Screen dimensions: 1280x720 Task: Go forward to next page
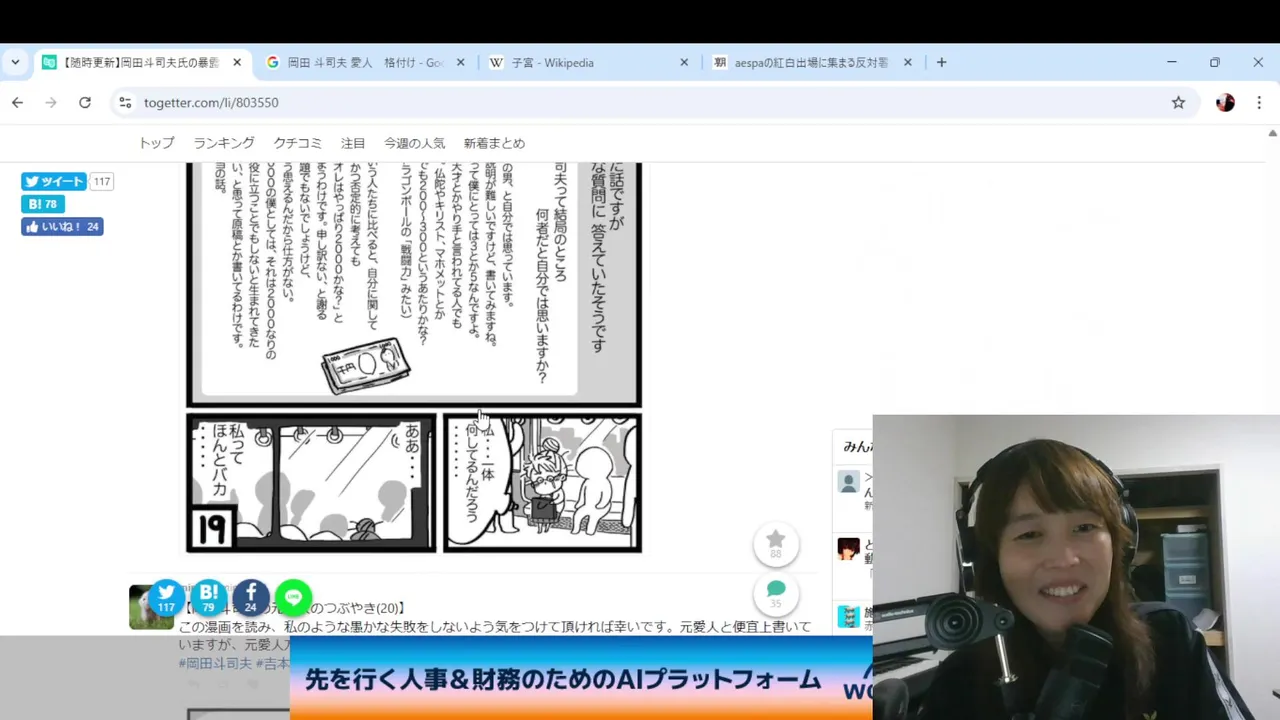[x=51, y=102]
